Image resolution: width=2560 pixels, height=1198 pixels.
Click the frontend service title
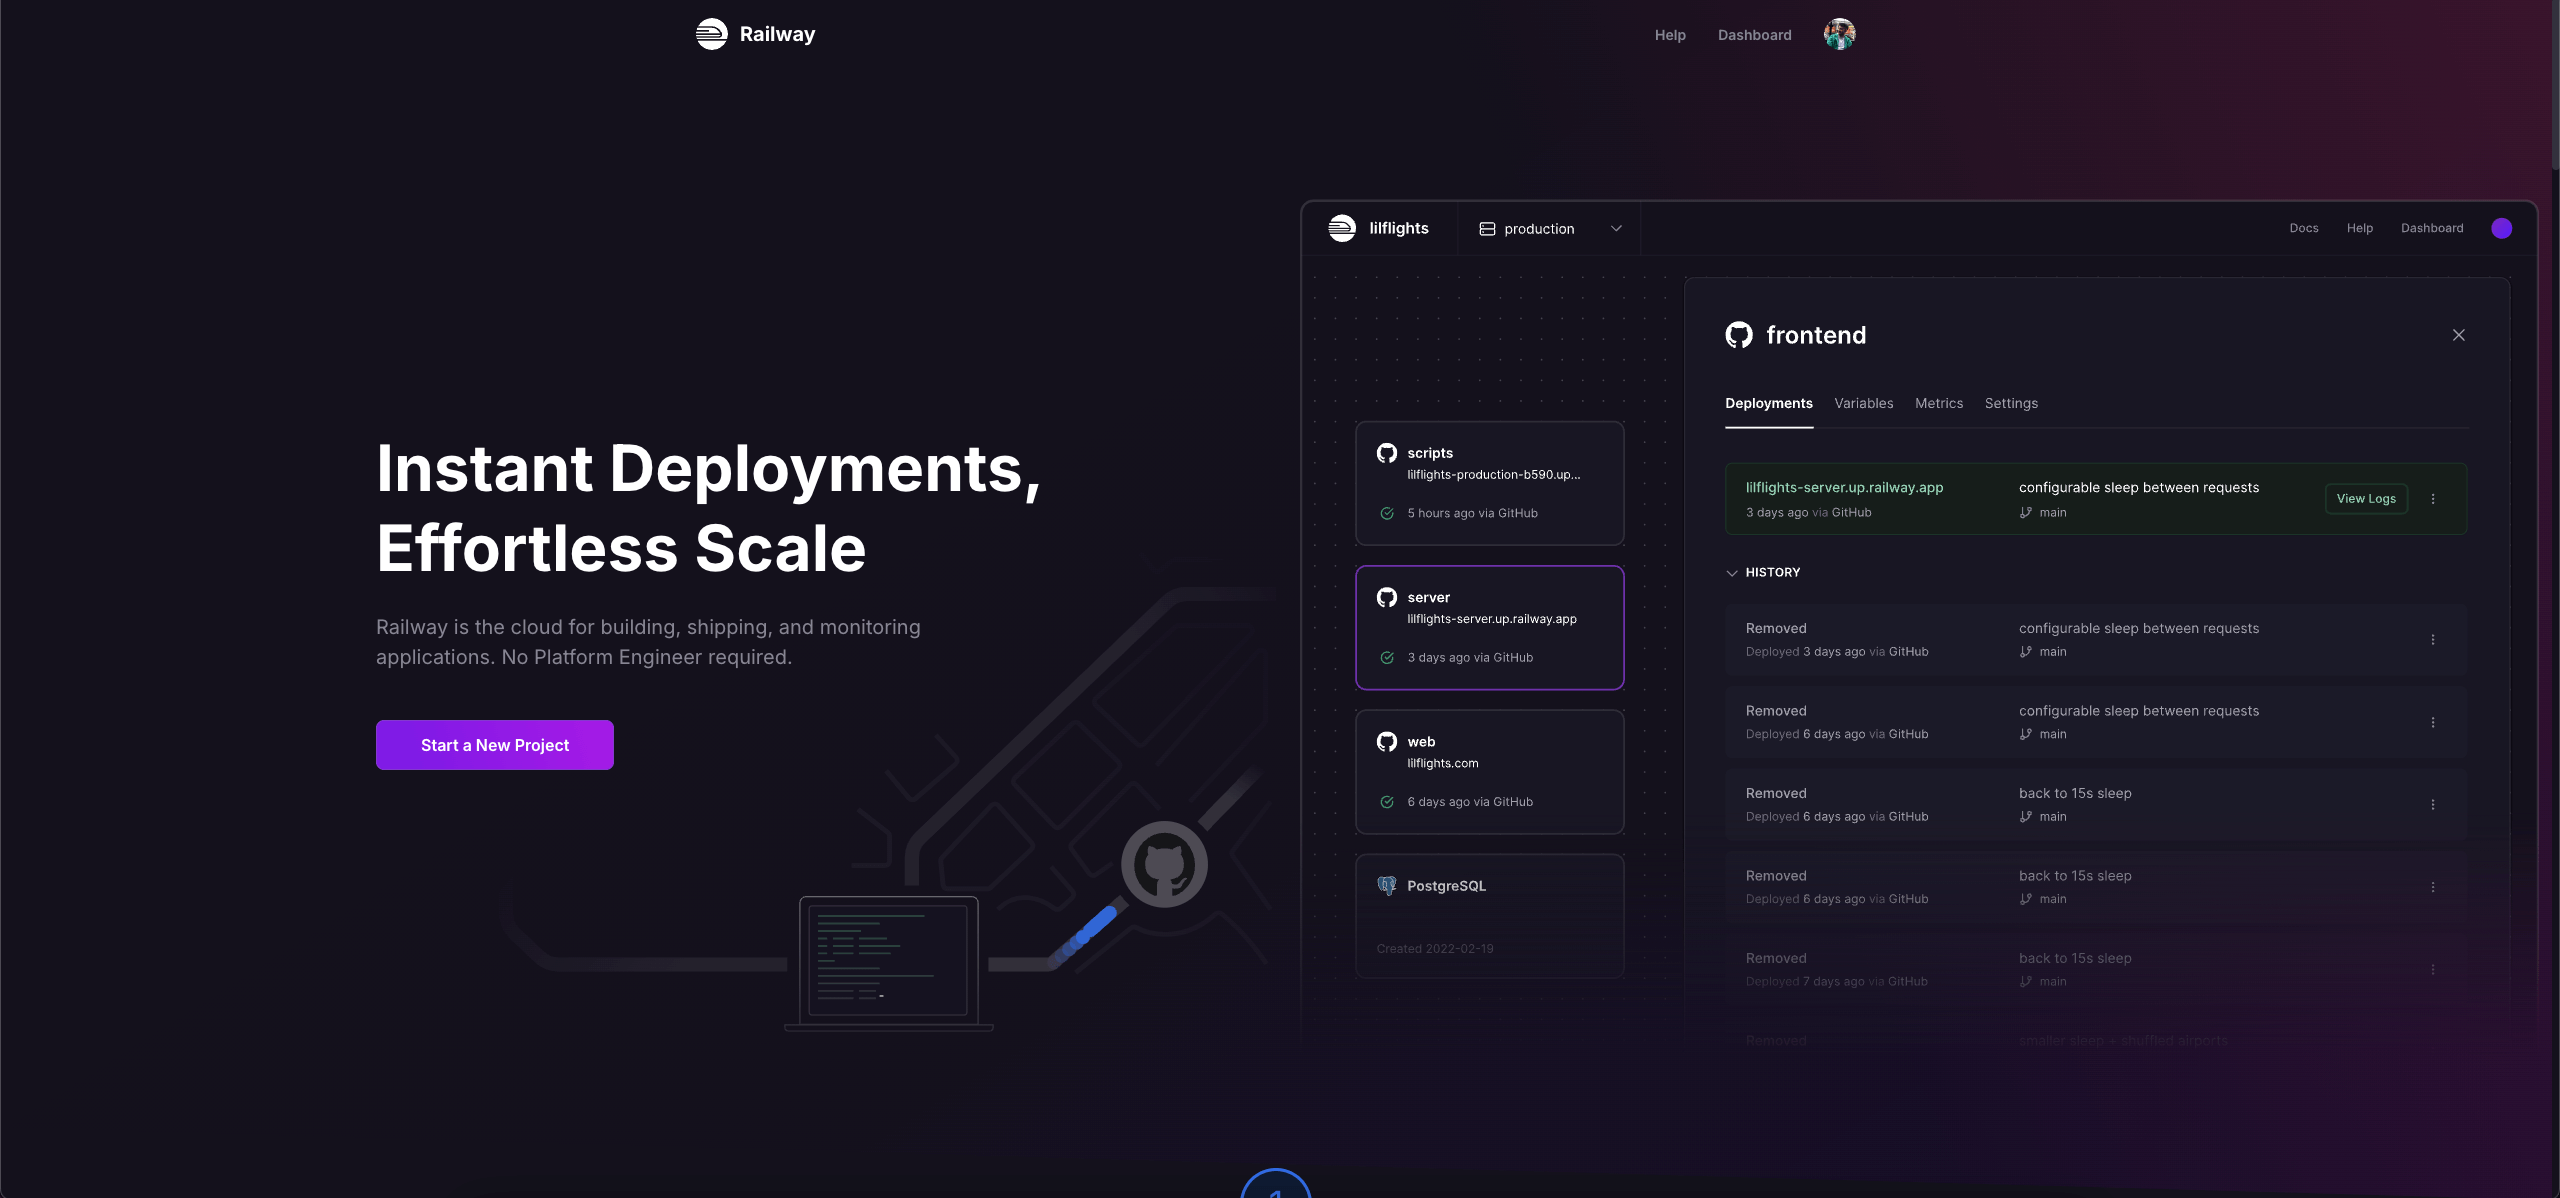(1816, 335)
